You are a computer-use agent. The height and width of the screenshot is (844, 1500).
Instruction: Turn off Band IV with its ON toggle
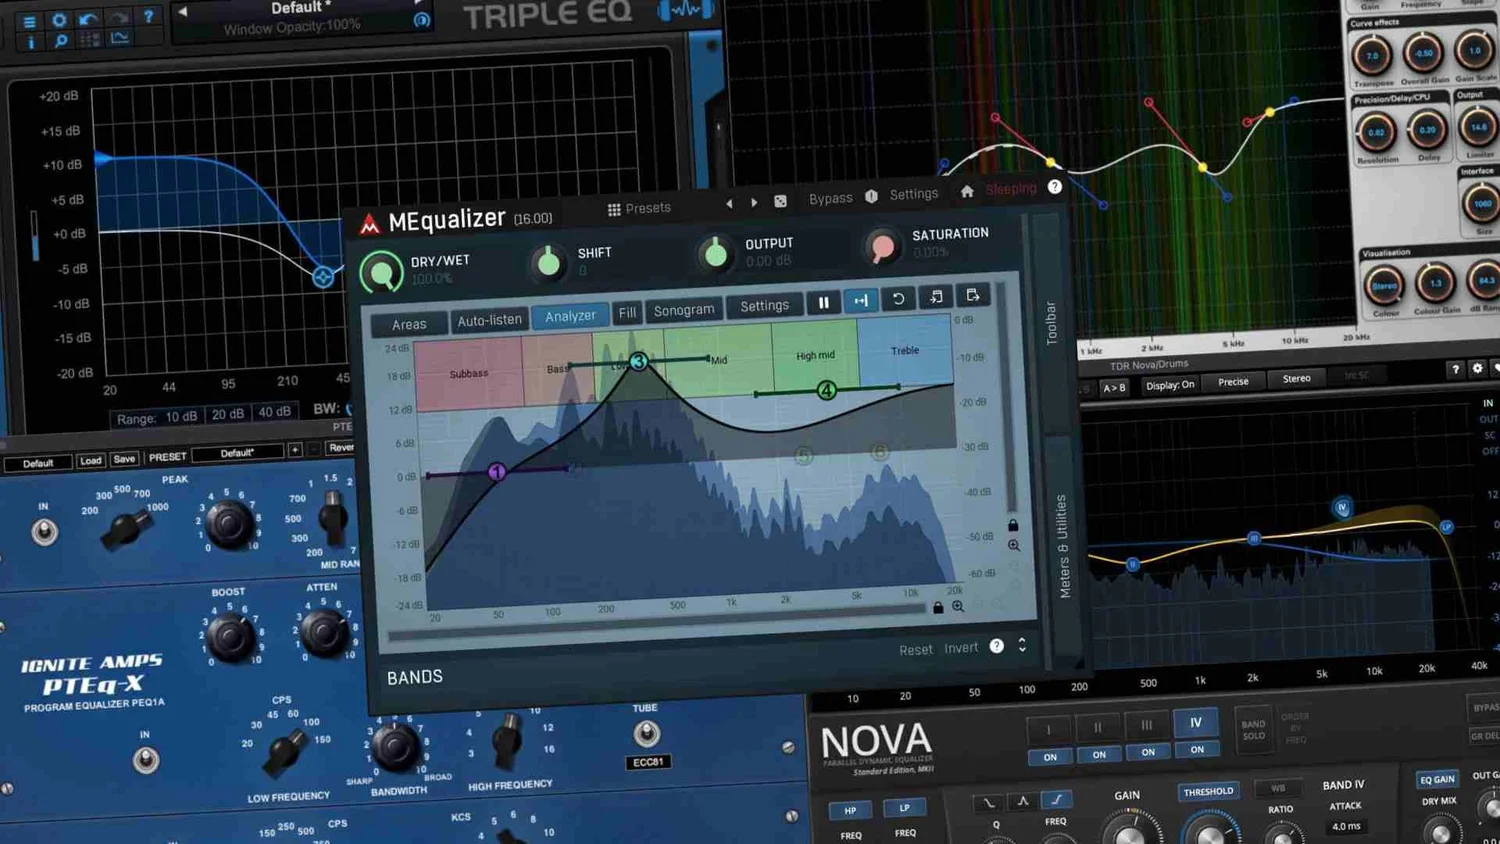[x=1197, y=751]
